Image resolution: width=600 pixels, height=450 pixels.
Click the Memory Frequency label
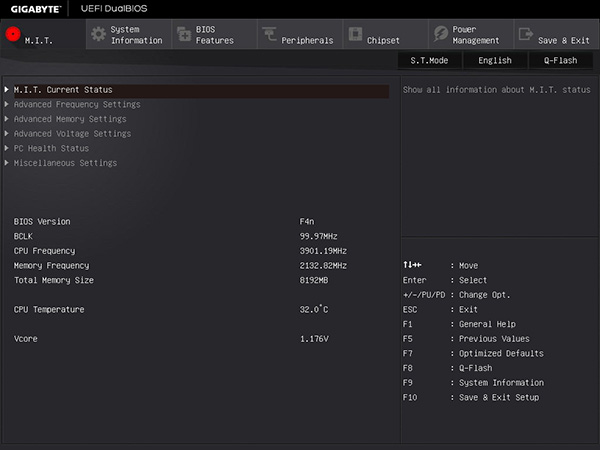[51, 266]
